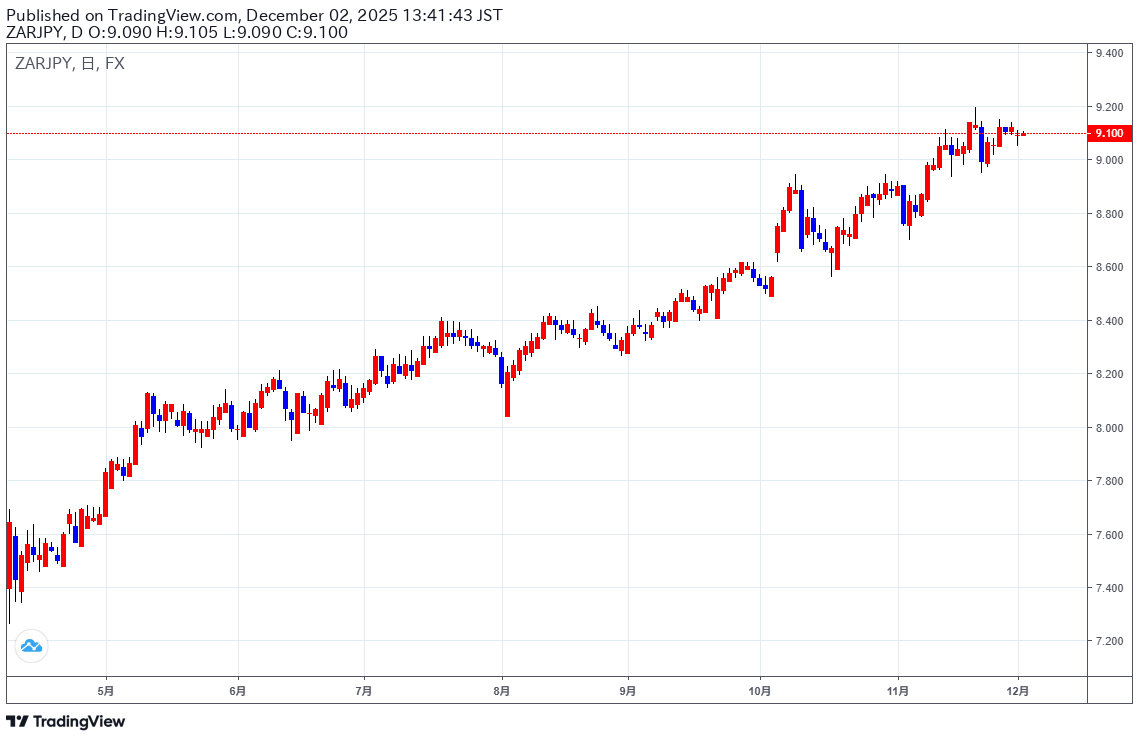
Task: Click the long red candle in early August
Action: tap(508, 395)
